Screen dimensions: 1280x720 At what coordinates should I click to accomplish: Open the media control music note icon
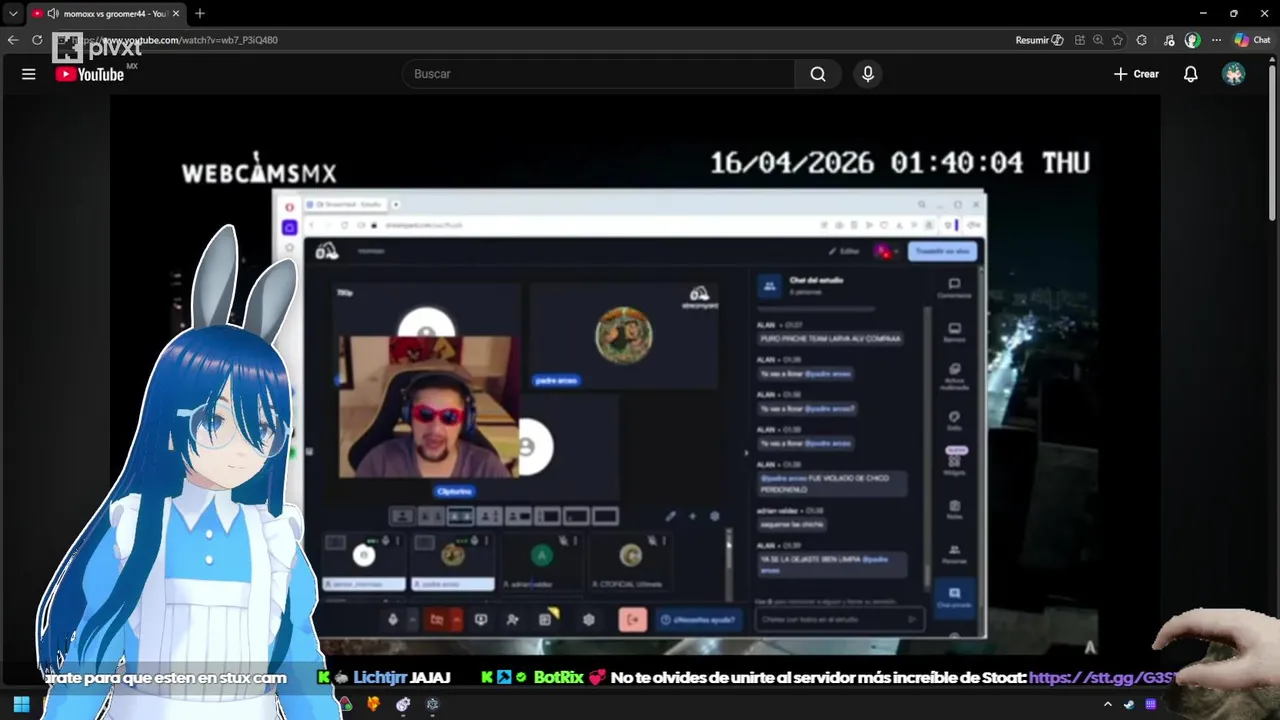pos(1169,40)
